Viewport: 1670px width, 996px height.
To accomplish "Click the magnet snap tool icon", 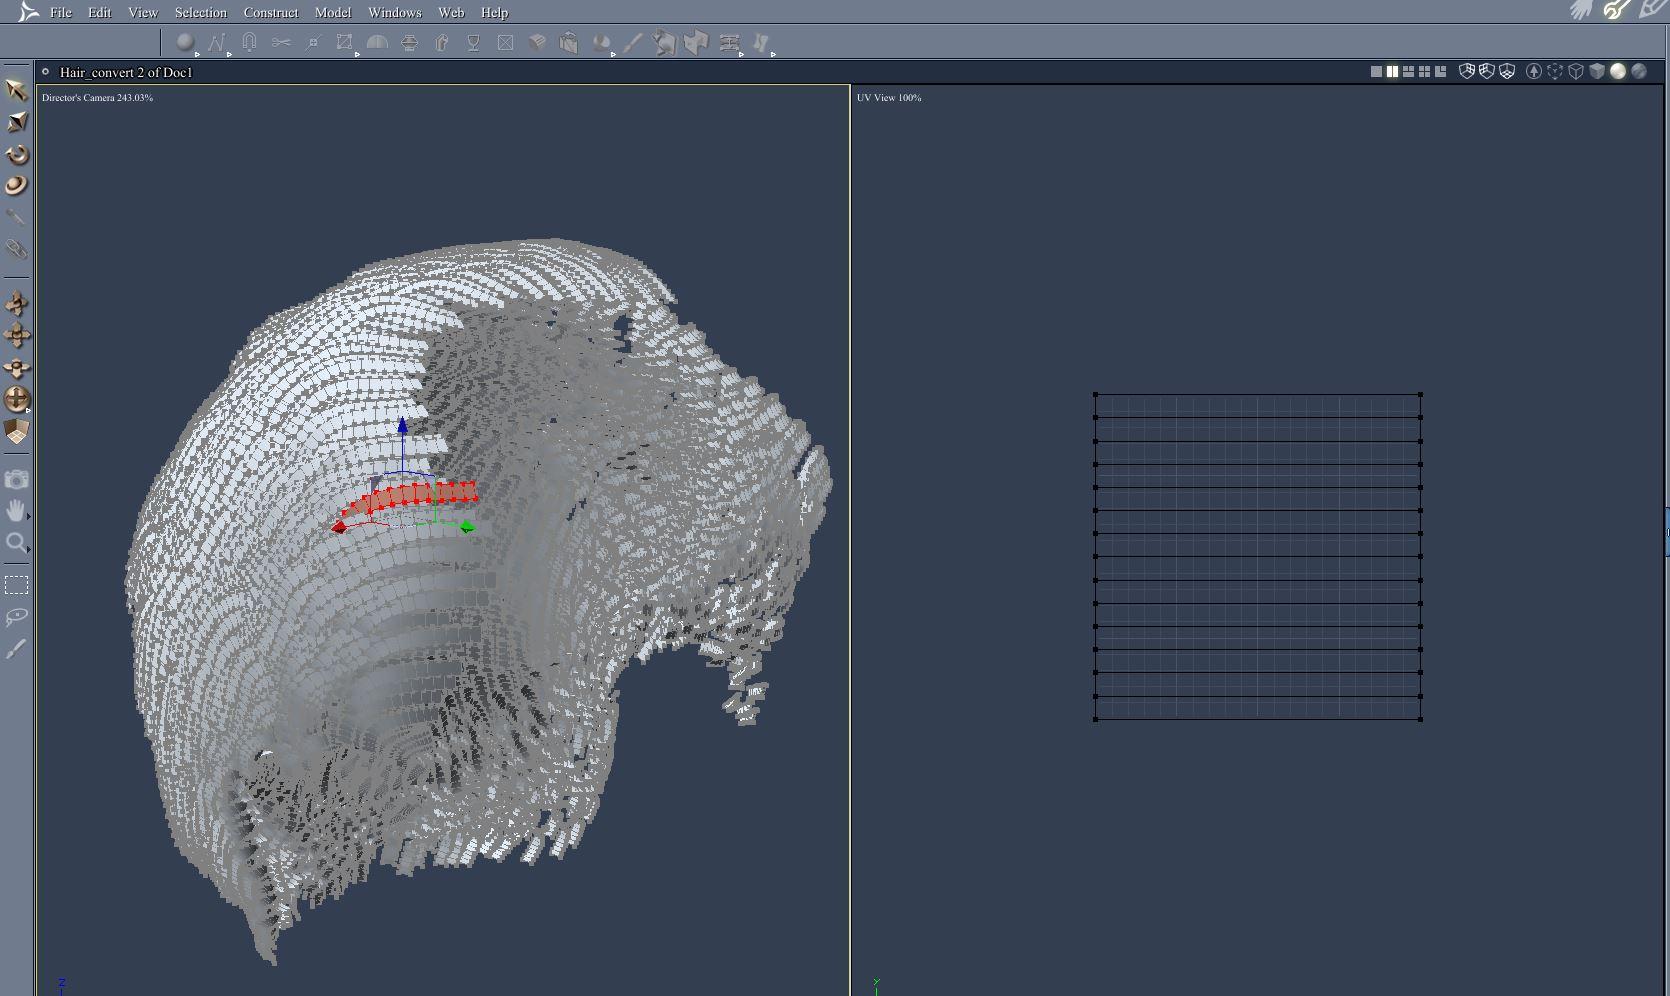I will tap(249, 42).
